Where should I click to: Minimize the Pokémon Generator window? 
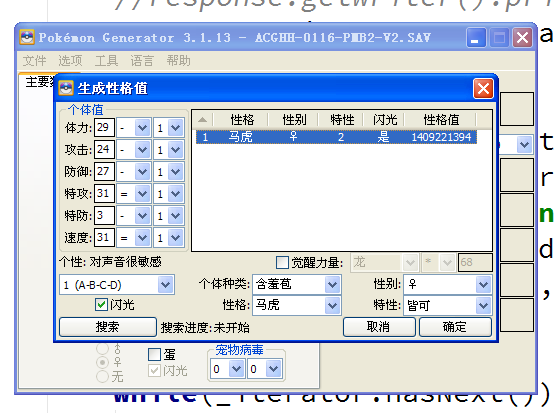[475, 38]
